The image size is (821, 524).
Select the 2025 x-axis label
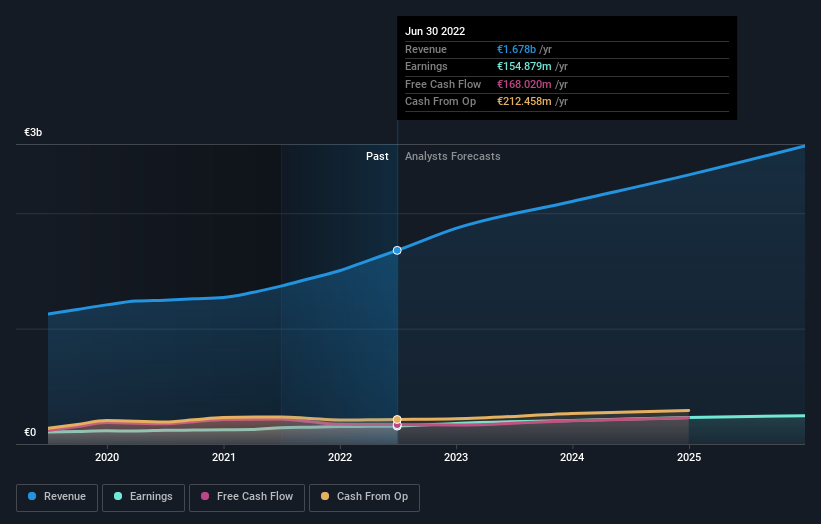[x=689, y=457]
